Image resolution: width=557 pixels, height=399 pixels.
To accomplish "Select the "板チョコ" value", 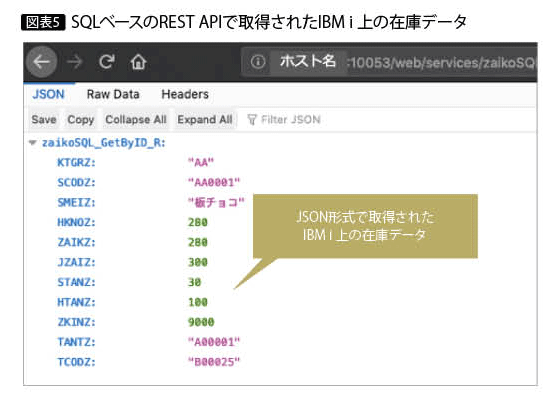I will [x=216, y=203].
